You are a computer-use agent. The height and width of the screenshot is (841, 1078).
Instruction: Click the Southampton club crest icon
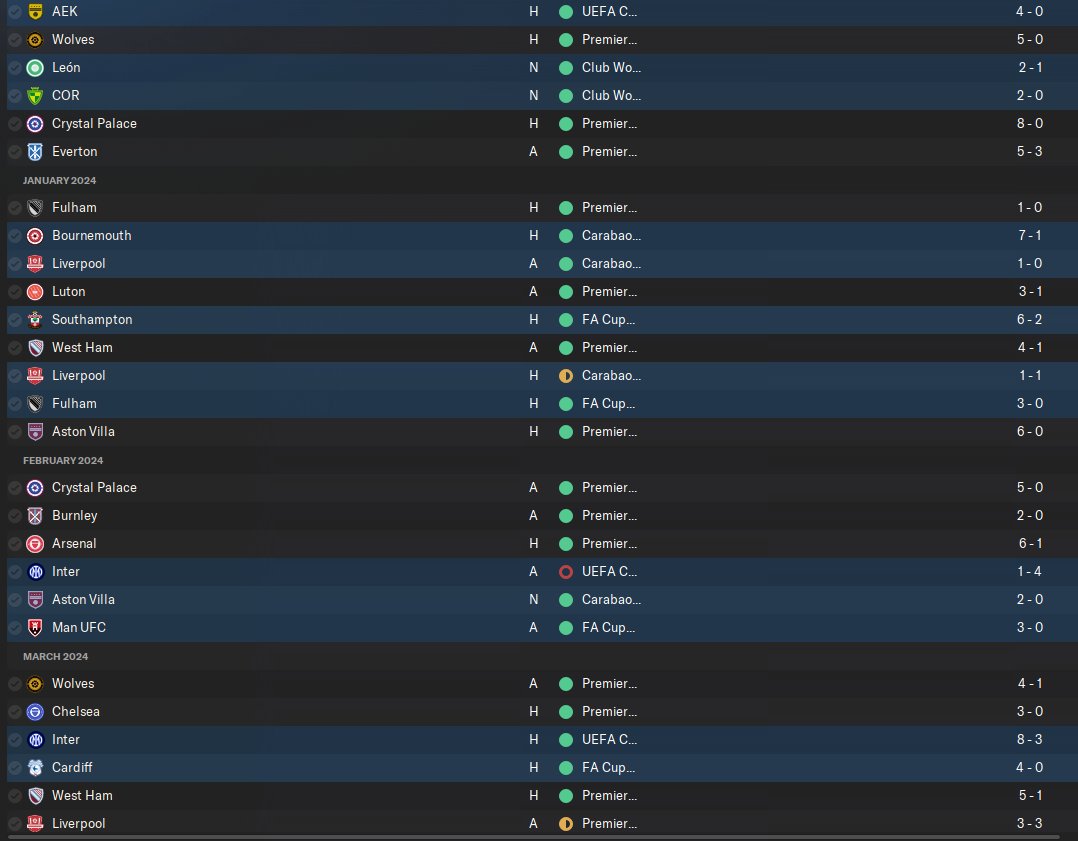[35, 320]
